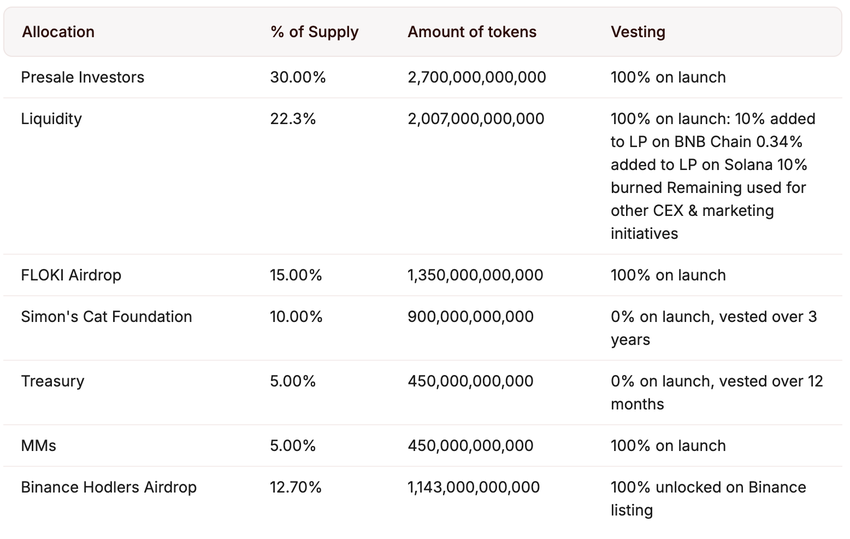Select the FLOKI Airdrop row label
This screenshot has height=539, width=850.
pyautogui.click(x=71, y=275)
